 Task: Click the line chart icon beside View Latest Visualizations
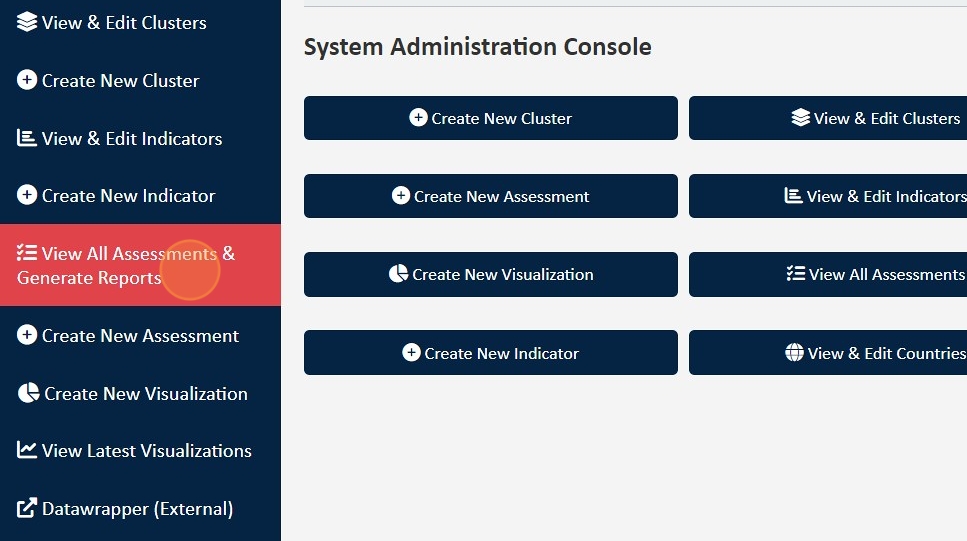point(27,451)
